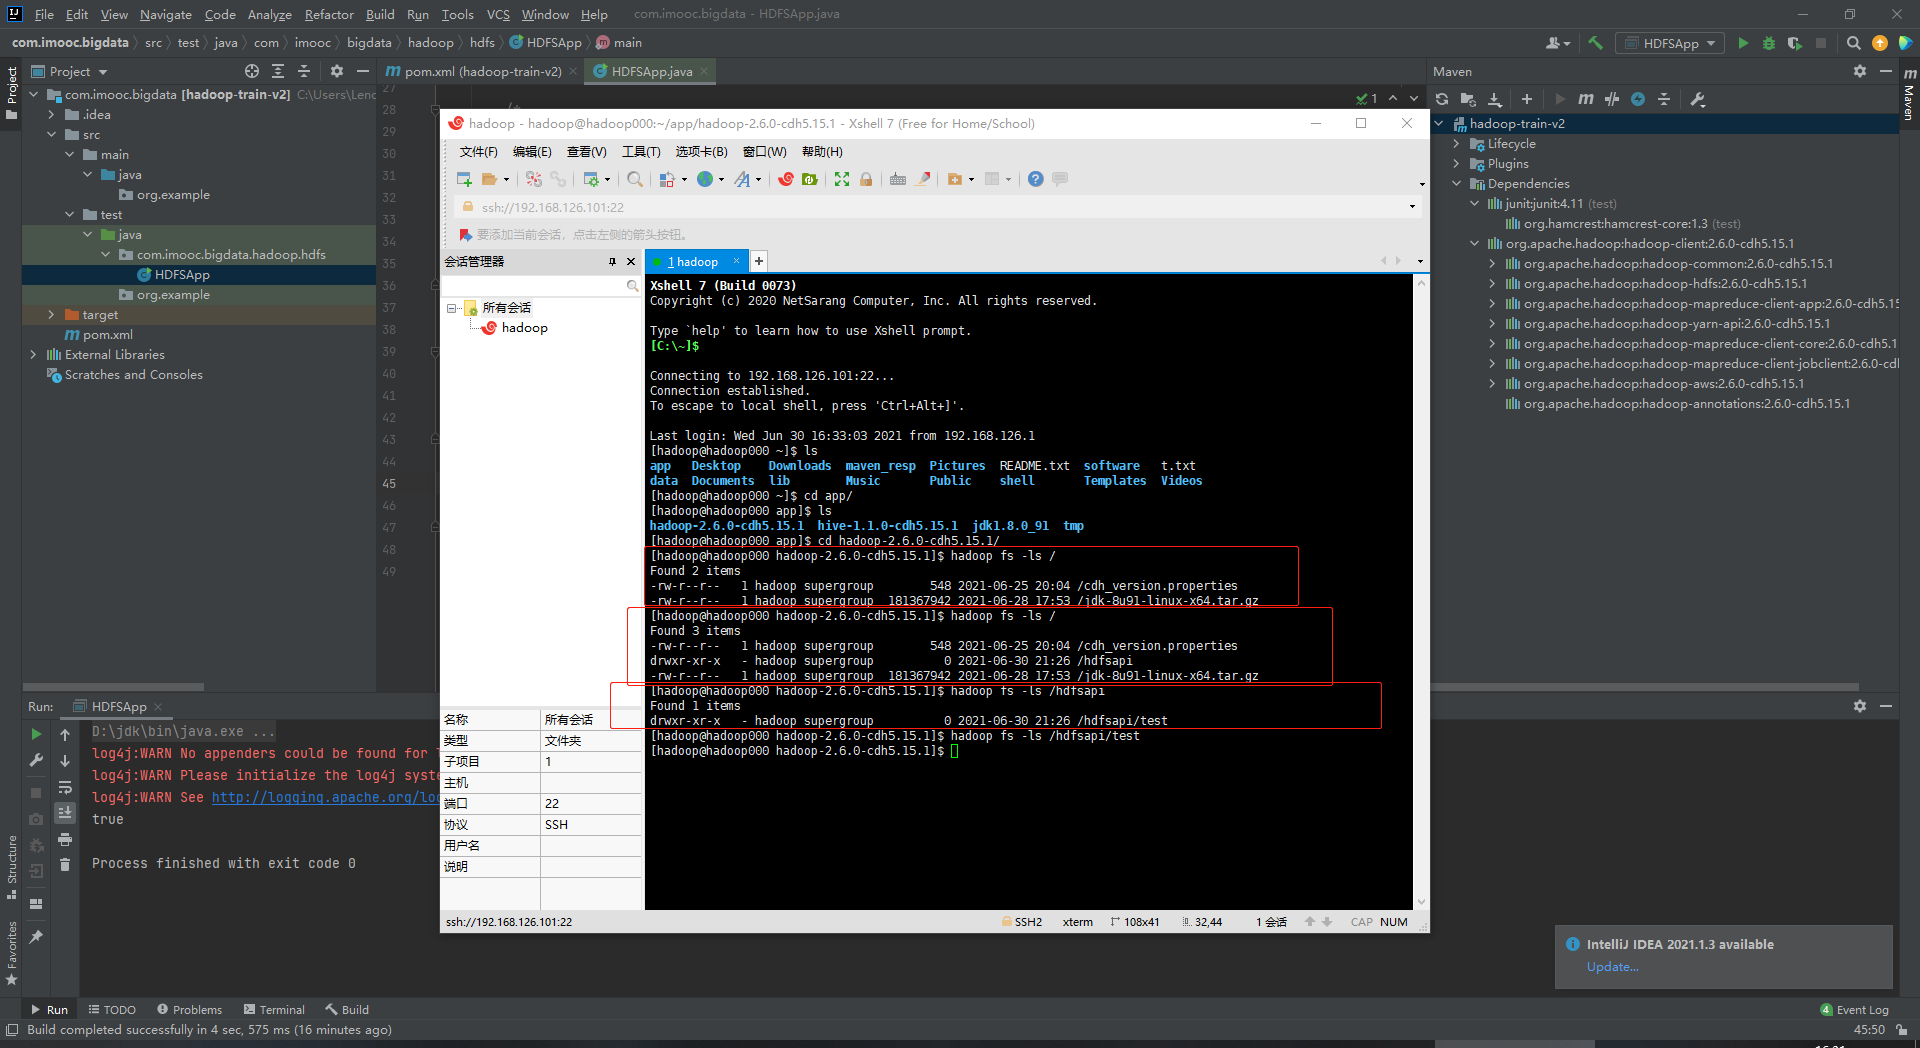Viewport: 1920px width, 1048px height.
Task: Toggle the Structure tool window side button
Action: (12, 866)
